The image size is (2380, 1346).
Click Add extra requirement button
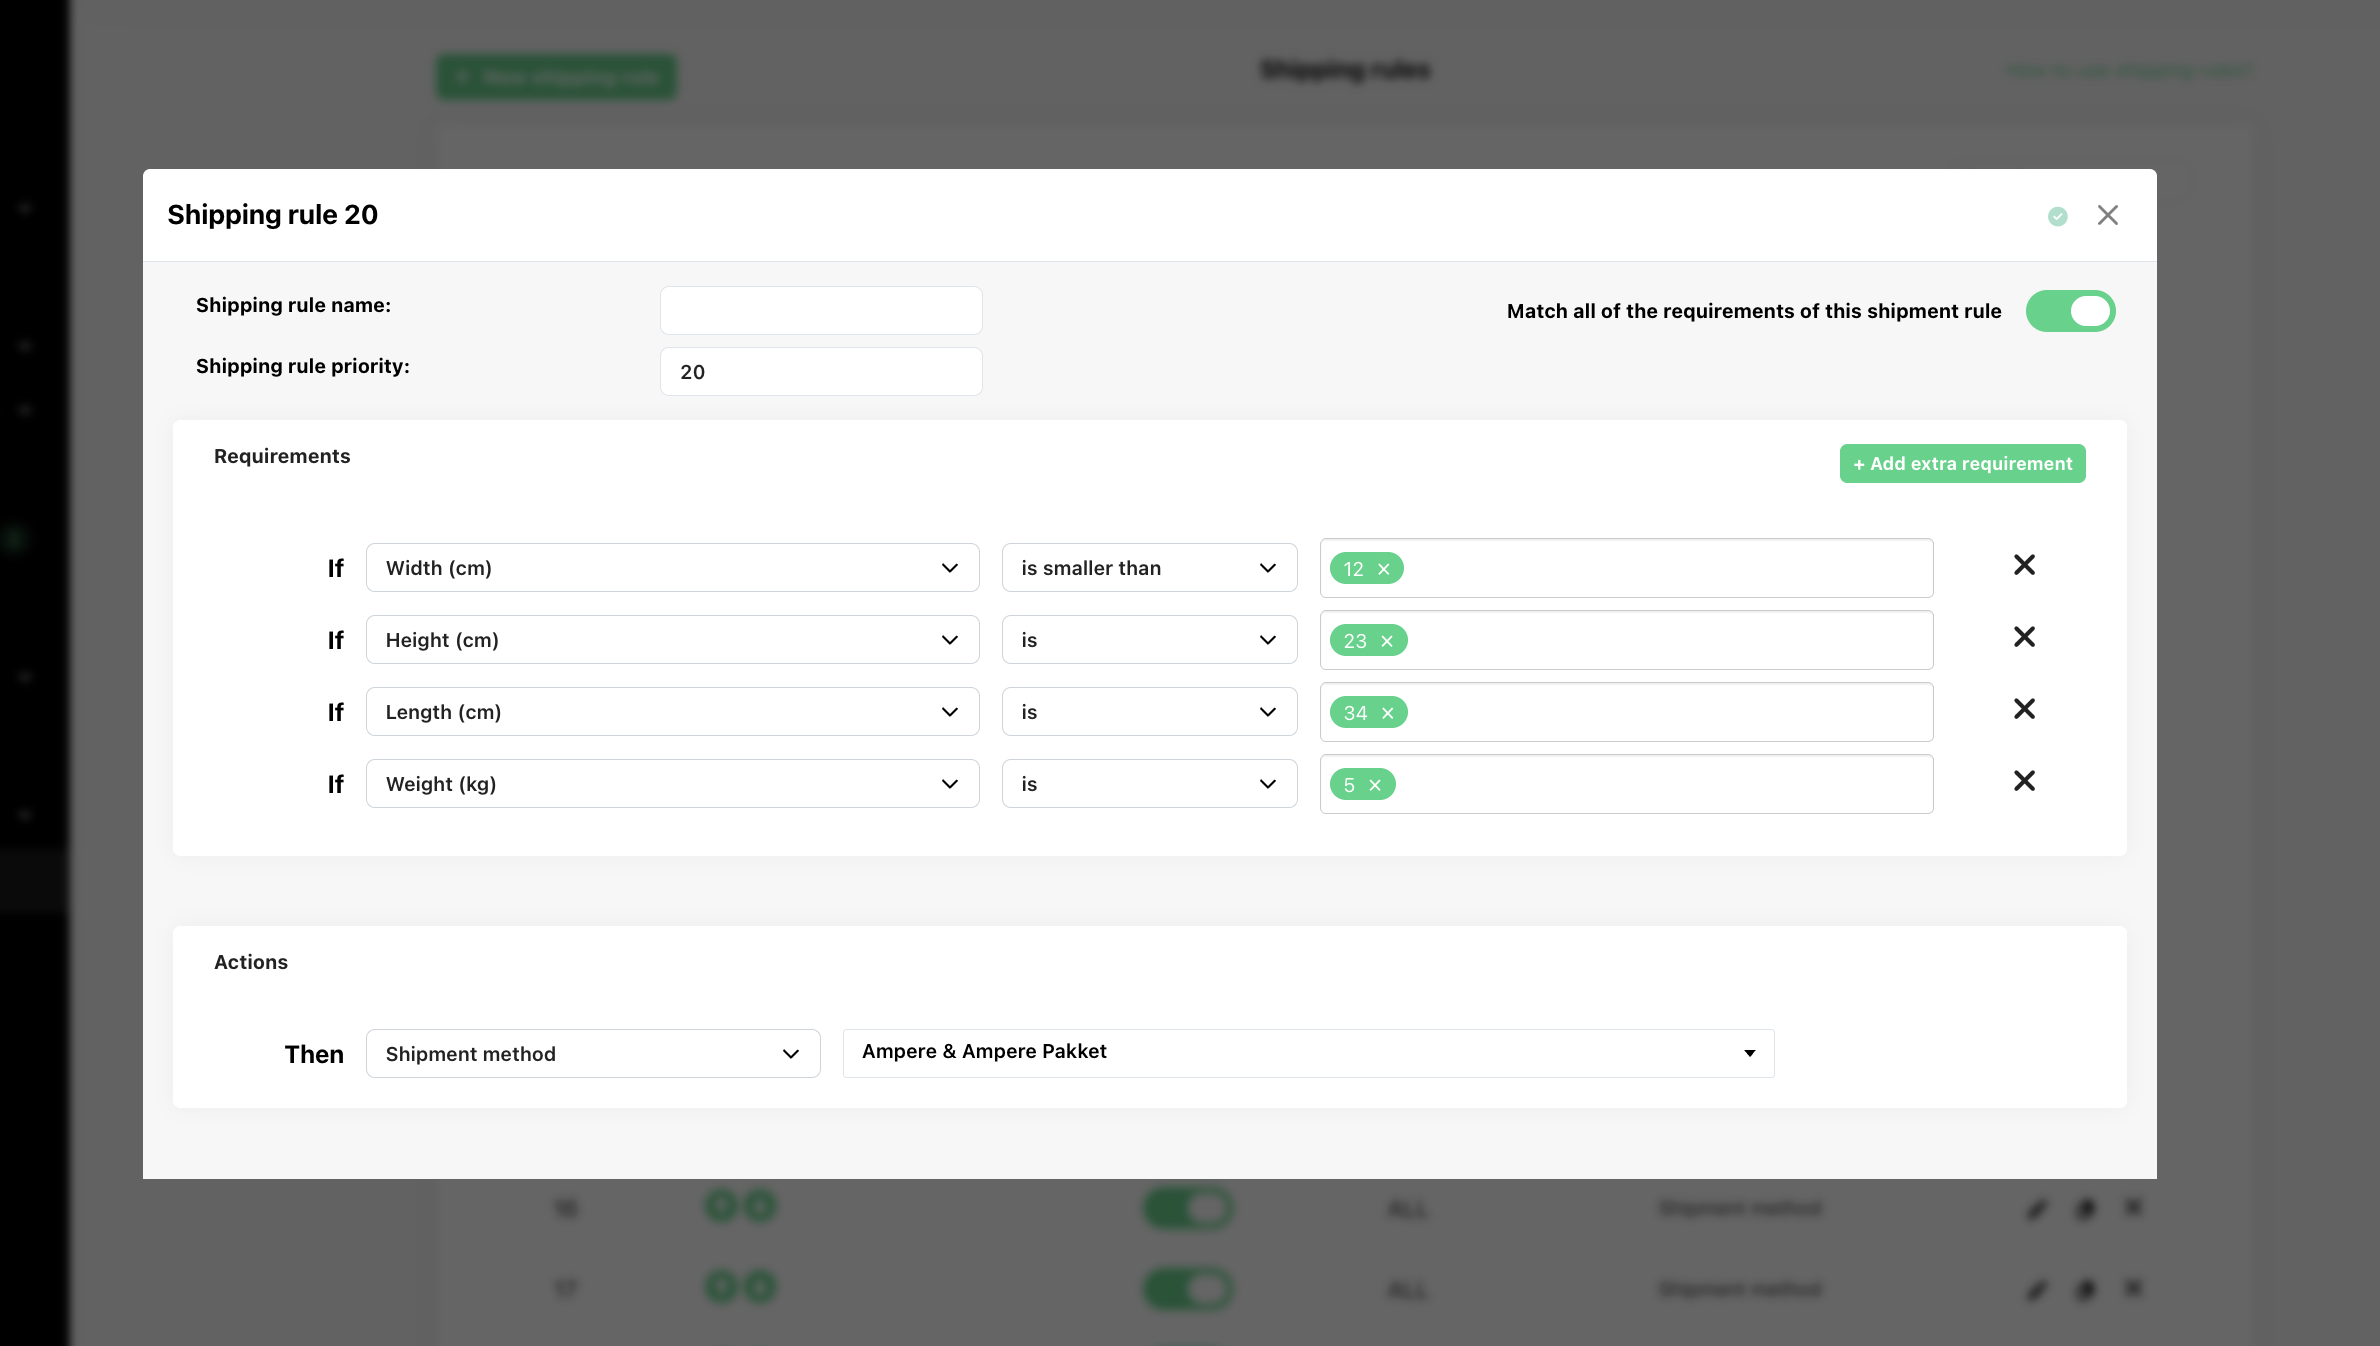(1962, 464)
